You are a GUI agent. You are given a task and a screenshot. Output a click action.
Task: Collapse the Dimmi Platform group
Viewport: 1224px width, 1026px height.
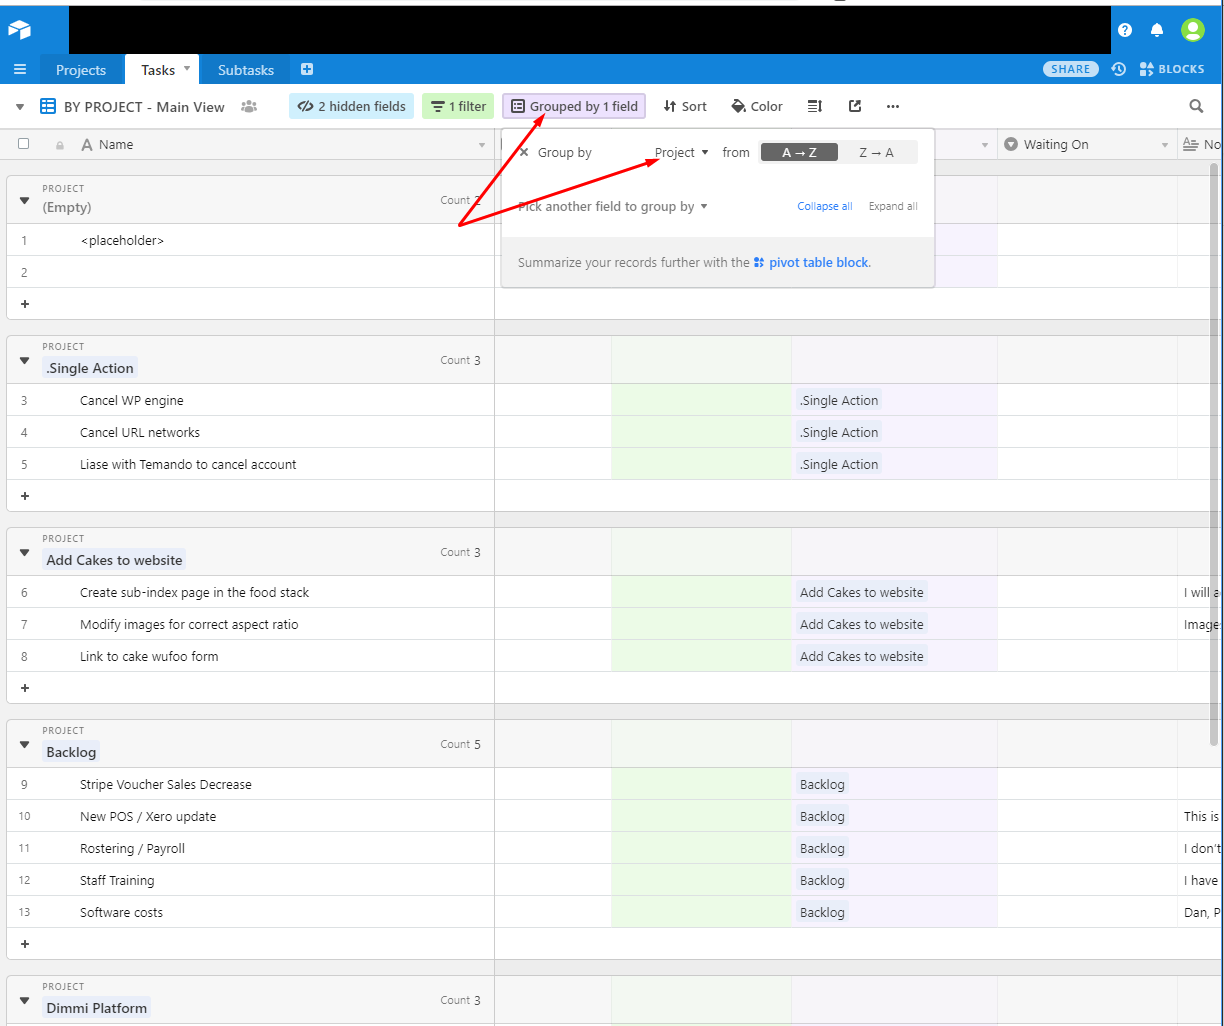point(24,1000)
